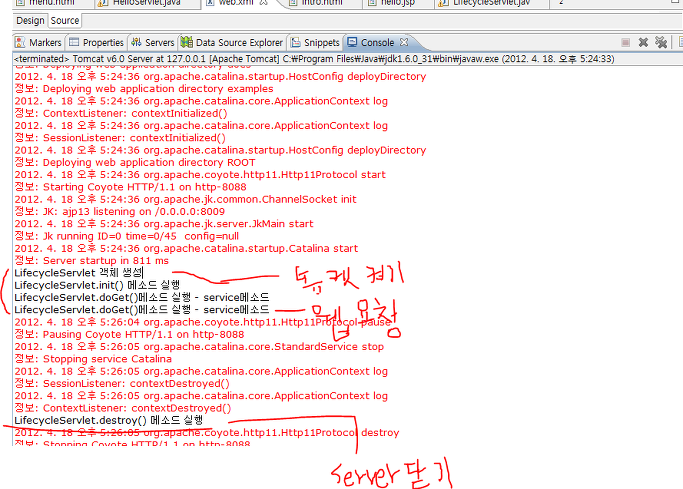Open the Data Source Explorer tab
The height and width of the screenshot is (489, 683).
[x=232, y=42]
